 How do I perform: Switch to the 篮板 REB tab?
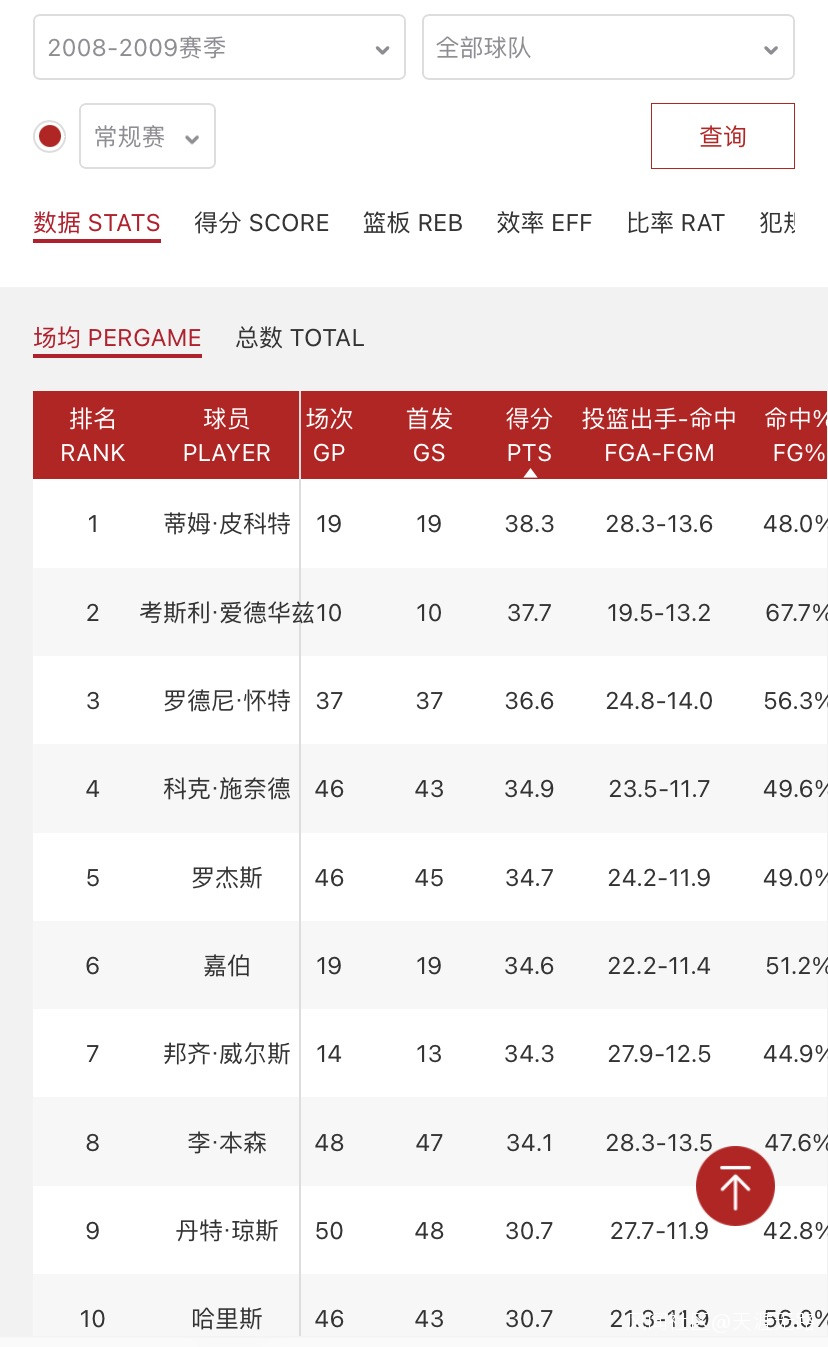[x=413, y=223]
